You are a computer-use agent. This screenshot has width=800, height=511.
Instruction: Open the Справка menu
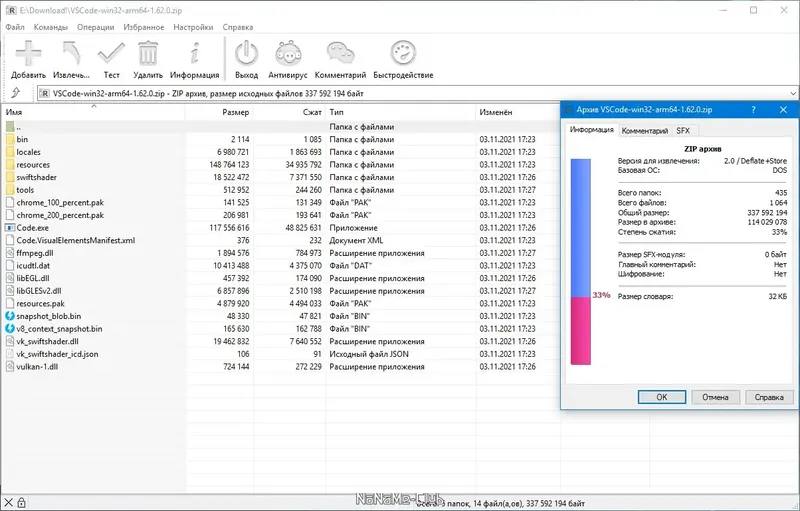238,27
